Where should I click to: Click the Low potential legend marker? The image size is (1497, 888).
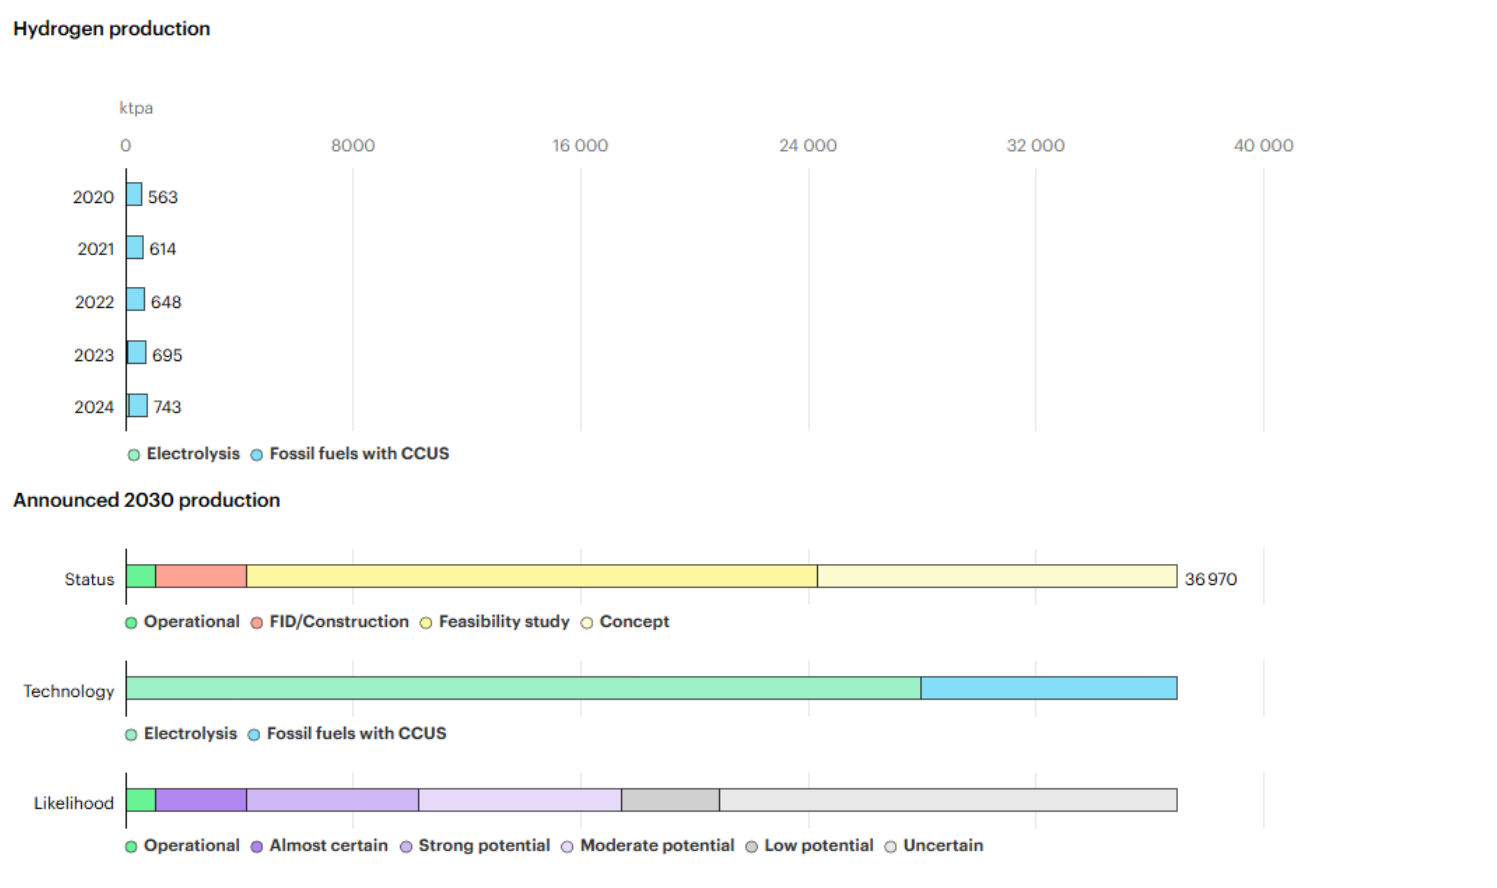[x=752, y=847]
